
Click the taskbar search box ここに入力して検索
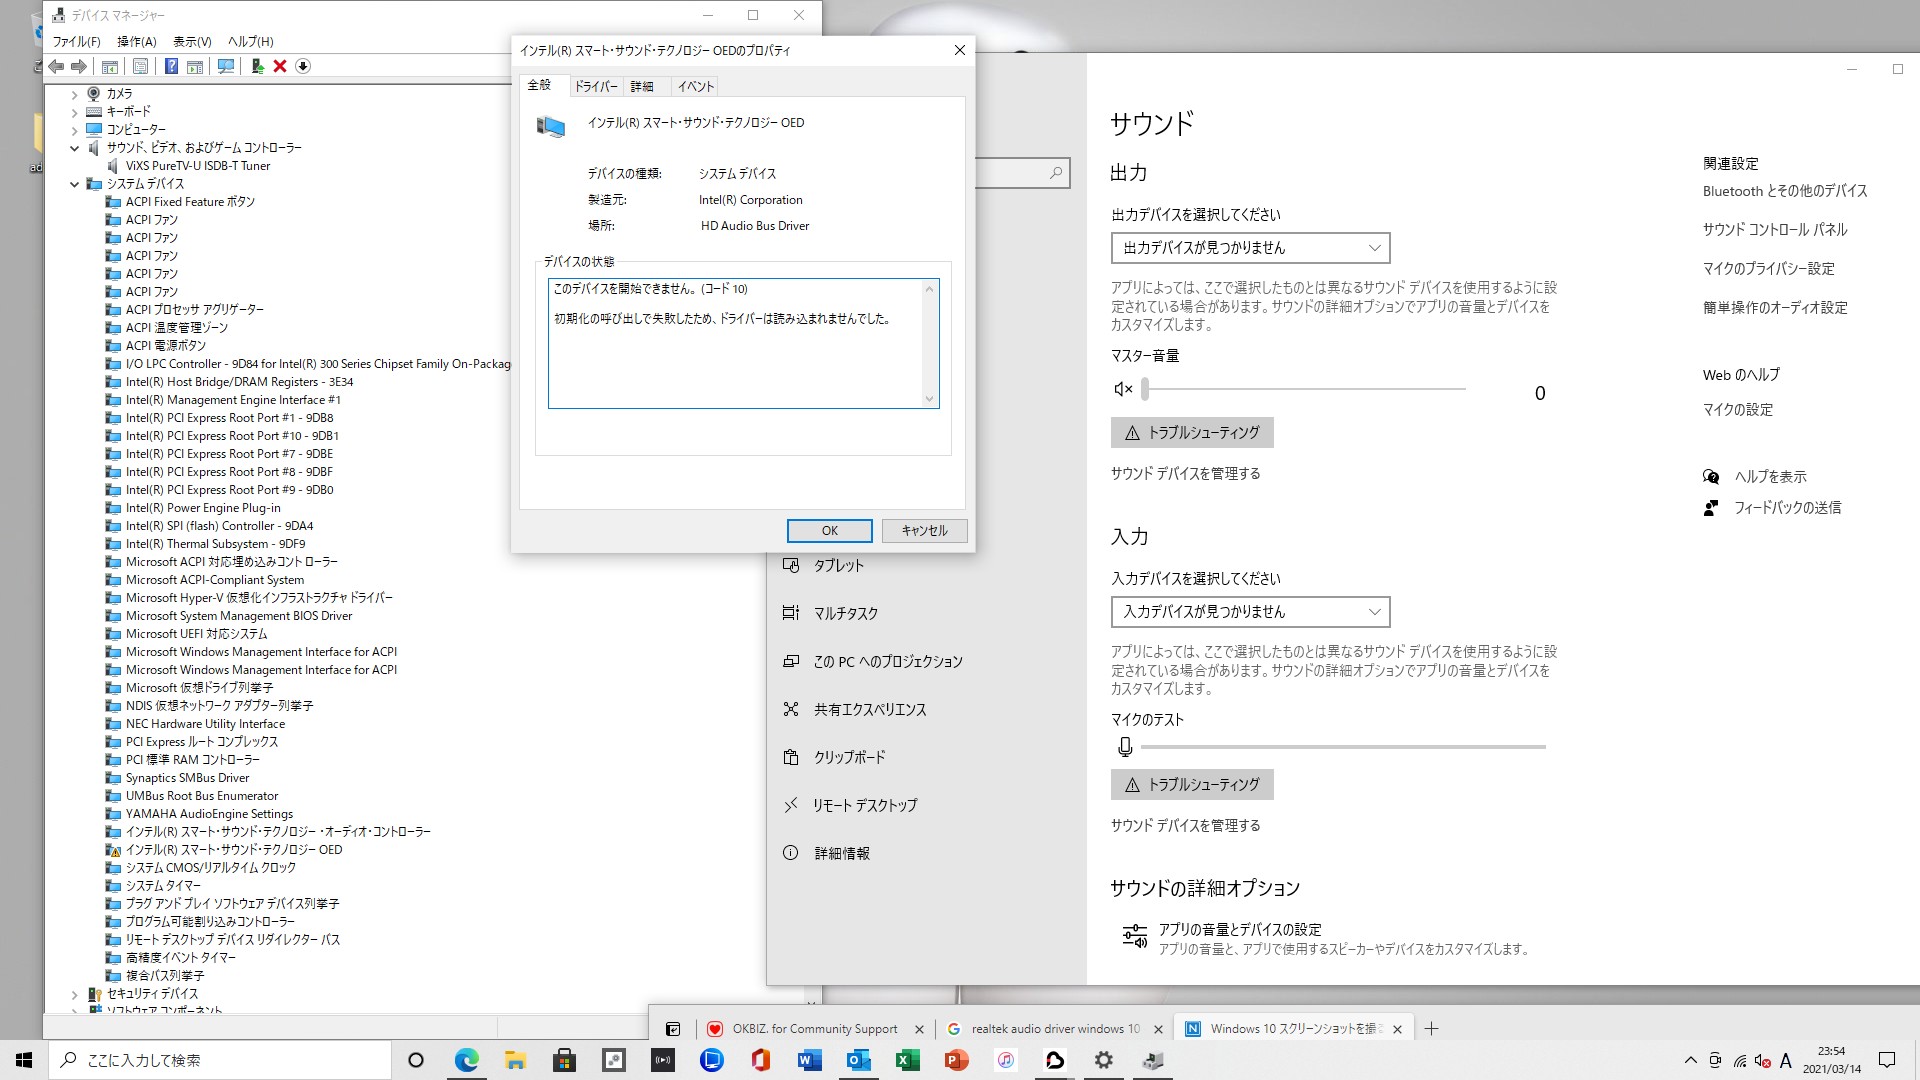pos(220,1060)
